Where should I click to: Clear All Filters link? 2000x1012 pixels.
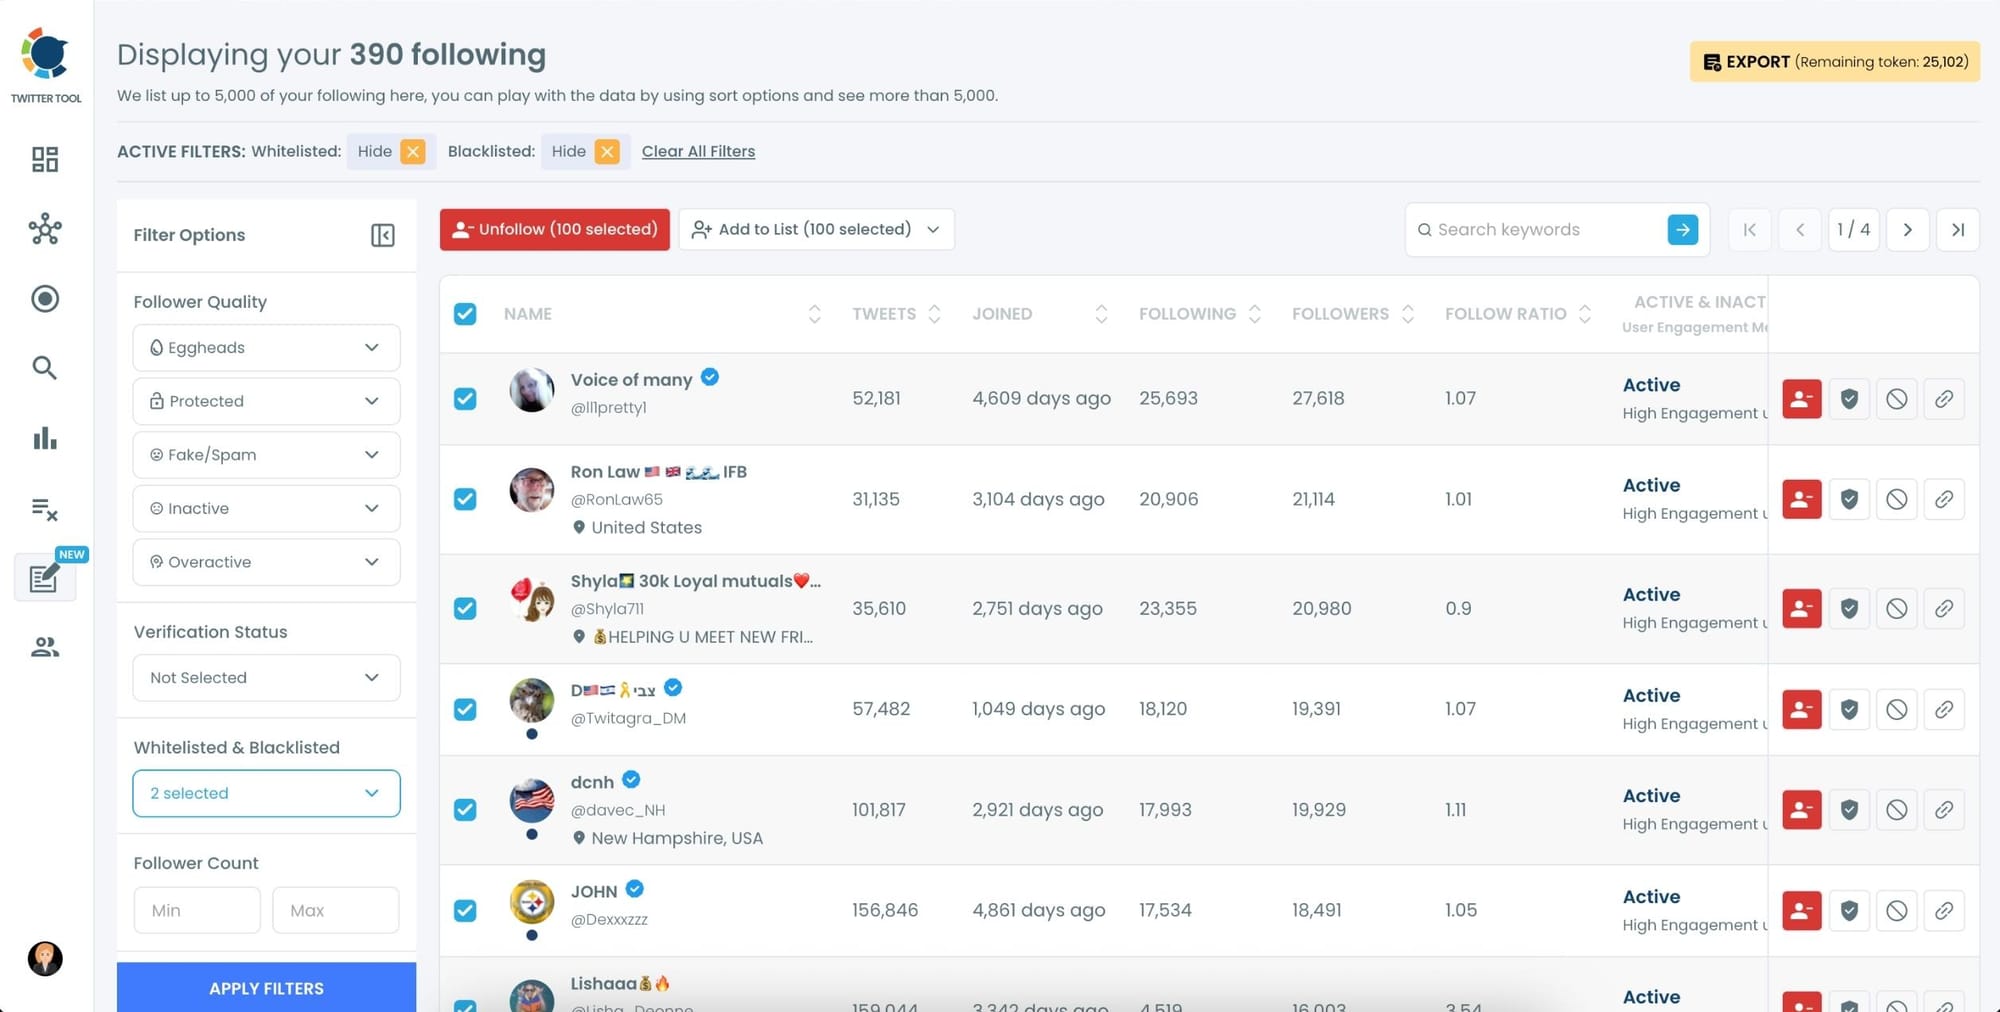698,151
